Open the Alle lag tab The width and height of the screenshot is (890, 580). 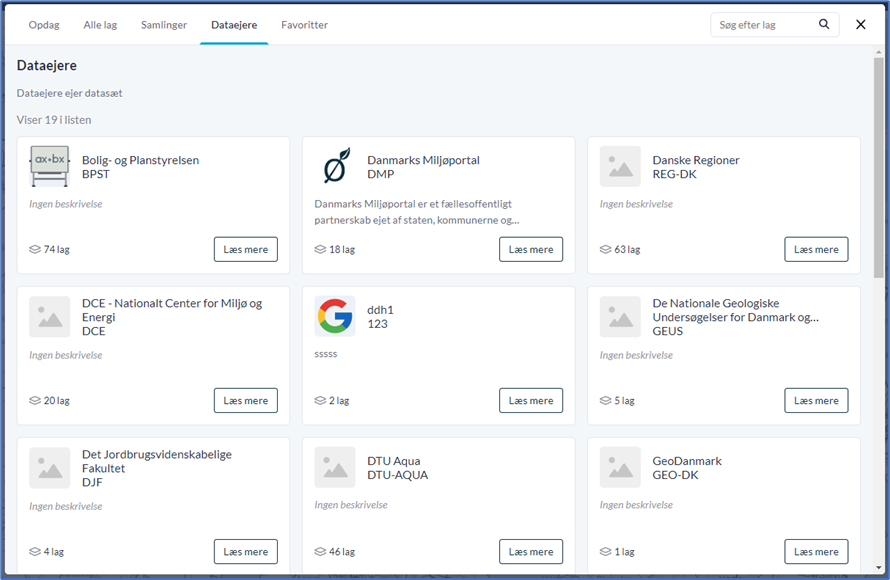point(100,24)
